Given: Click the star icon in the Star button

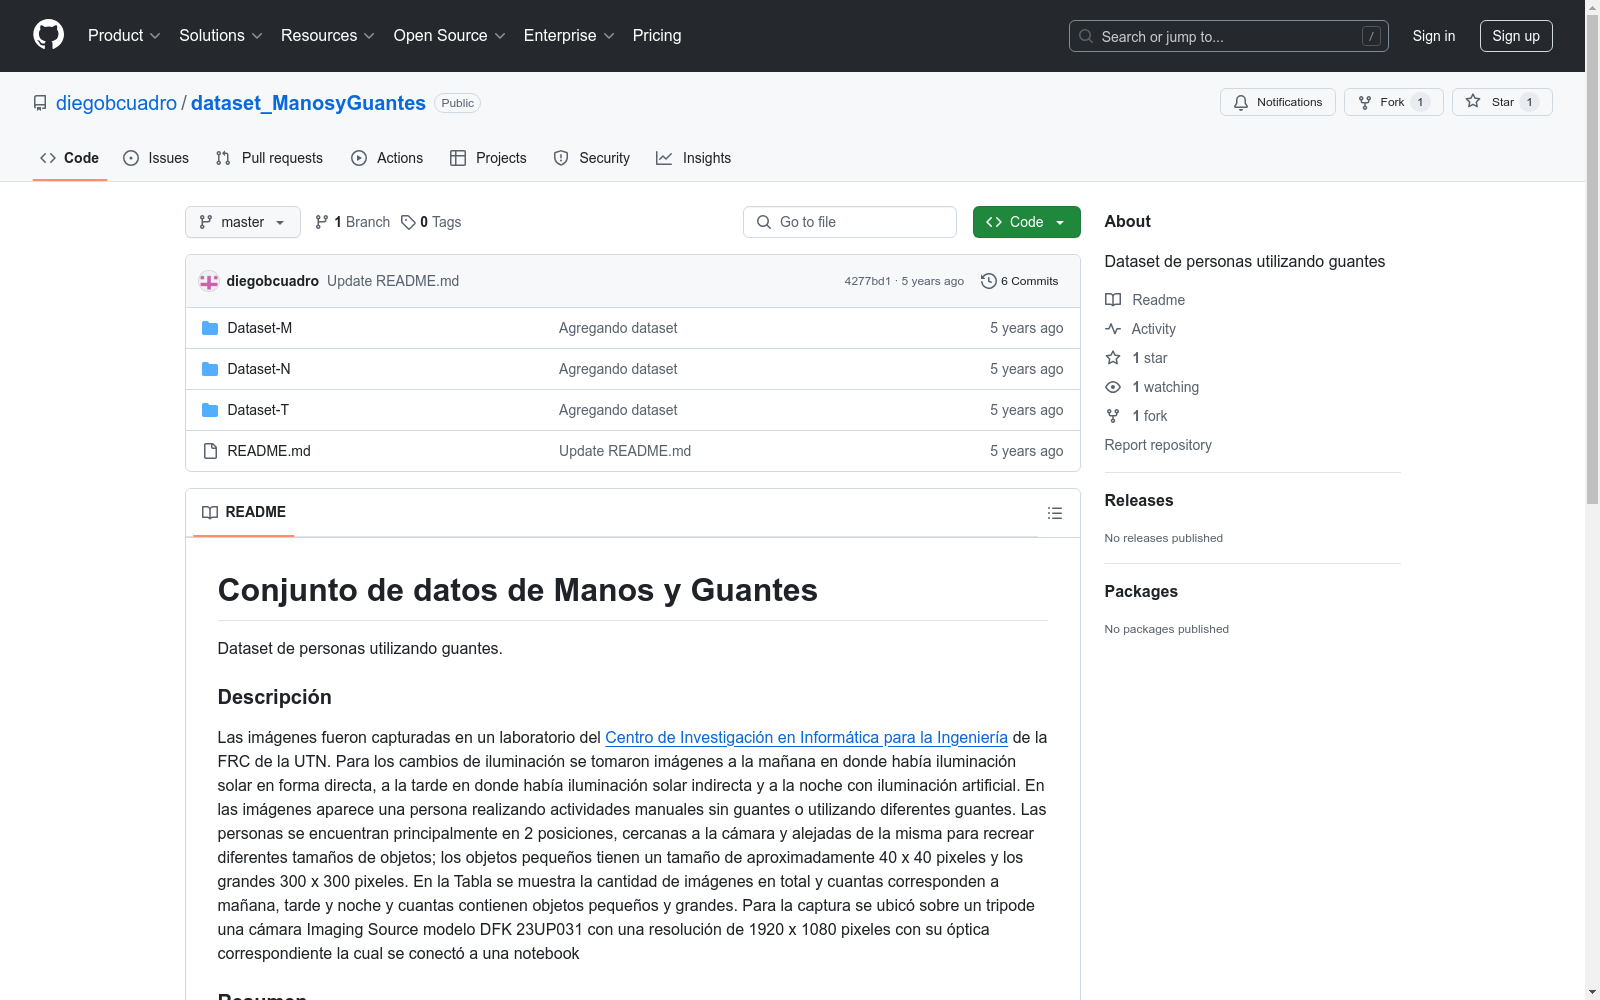Looking at the screenshot, I should tap(1473, 101).
